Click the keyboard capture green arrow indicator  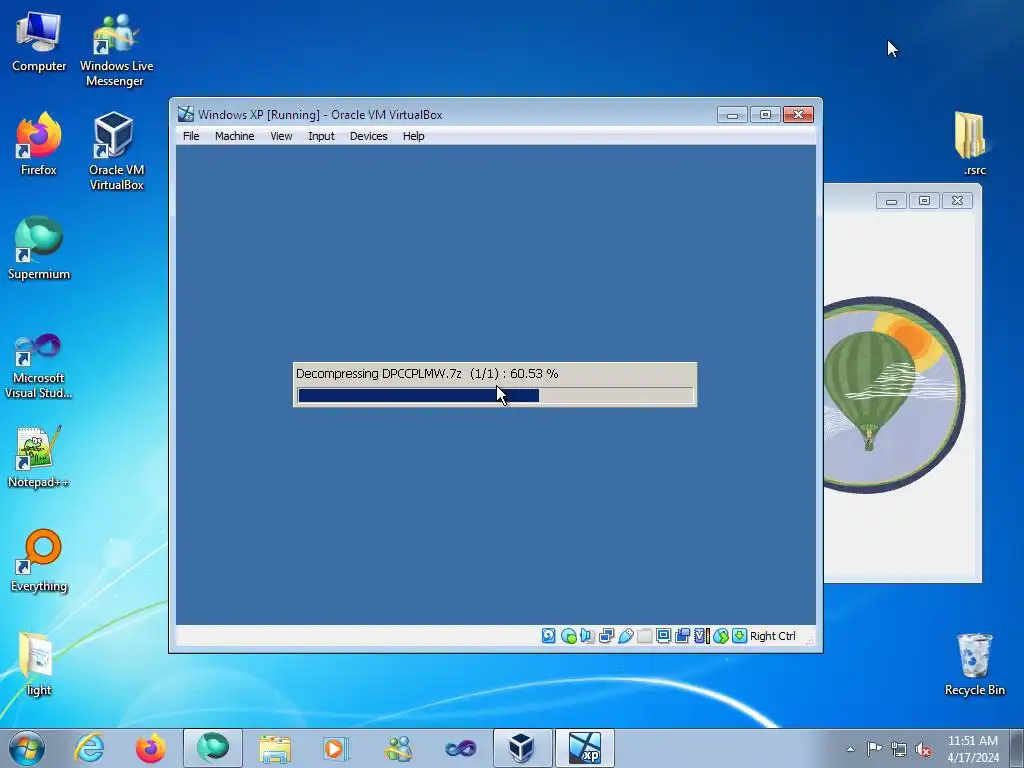pos(739,635)
